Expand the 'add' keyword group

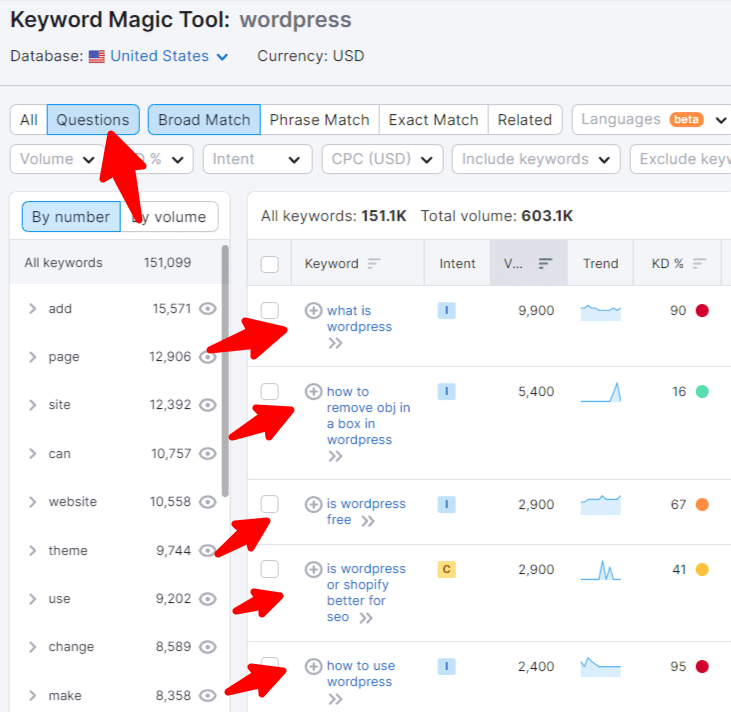(32, 309)
